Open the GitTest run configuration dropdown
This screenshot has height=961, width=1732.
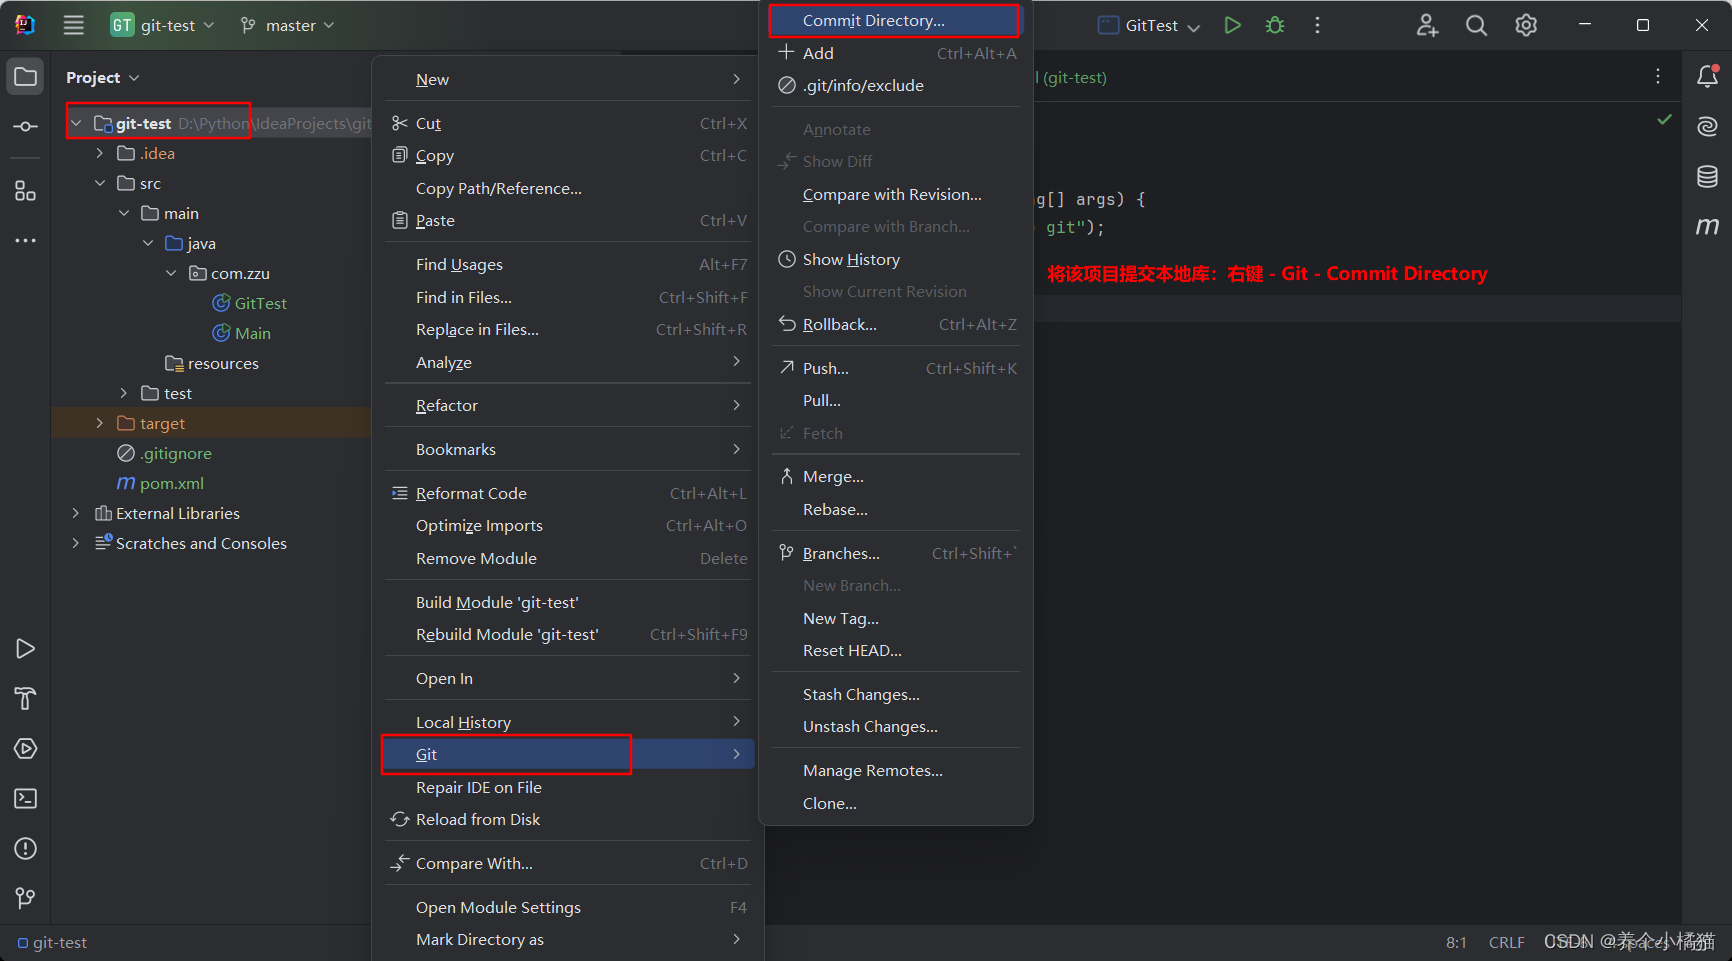coord(1149,25)
